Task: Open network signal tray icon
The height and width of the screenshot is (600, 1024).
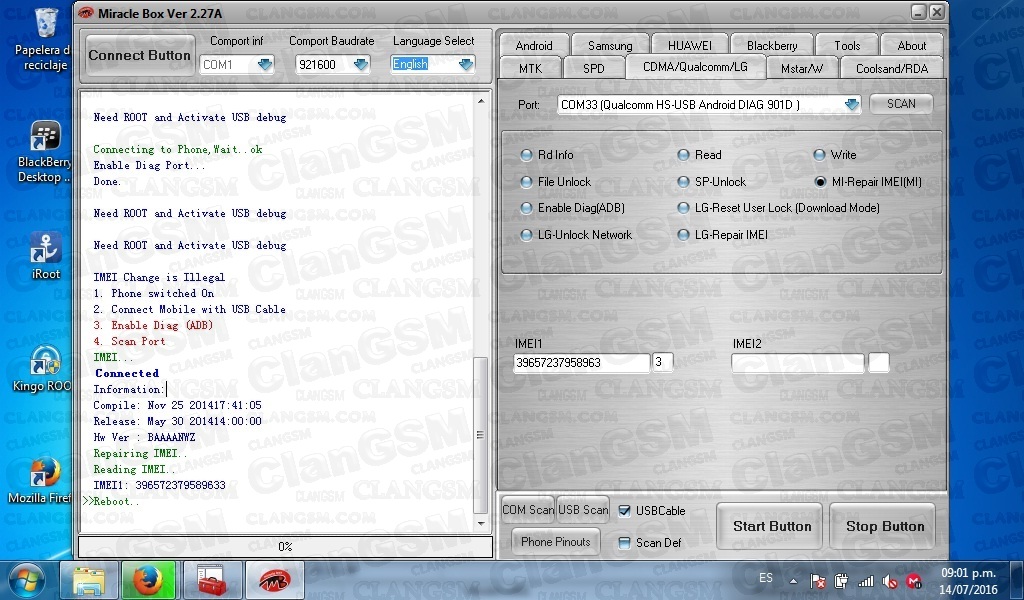Action: click(x=865, y=580)
